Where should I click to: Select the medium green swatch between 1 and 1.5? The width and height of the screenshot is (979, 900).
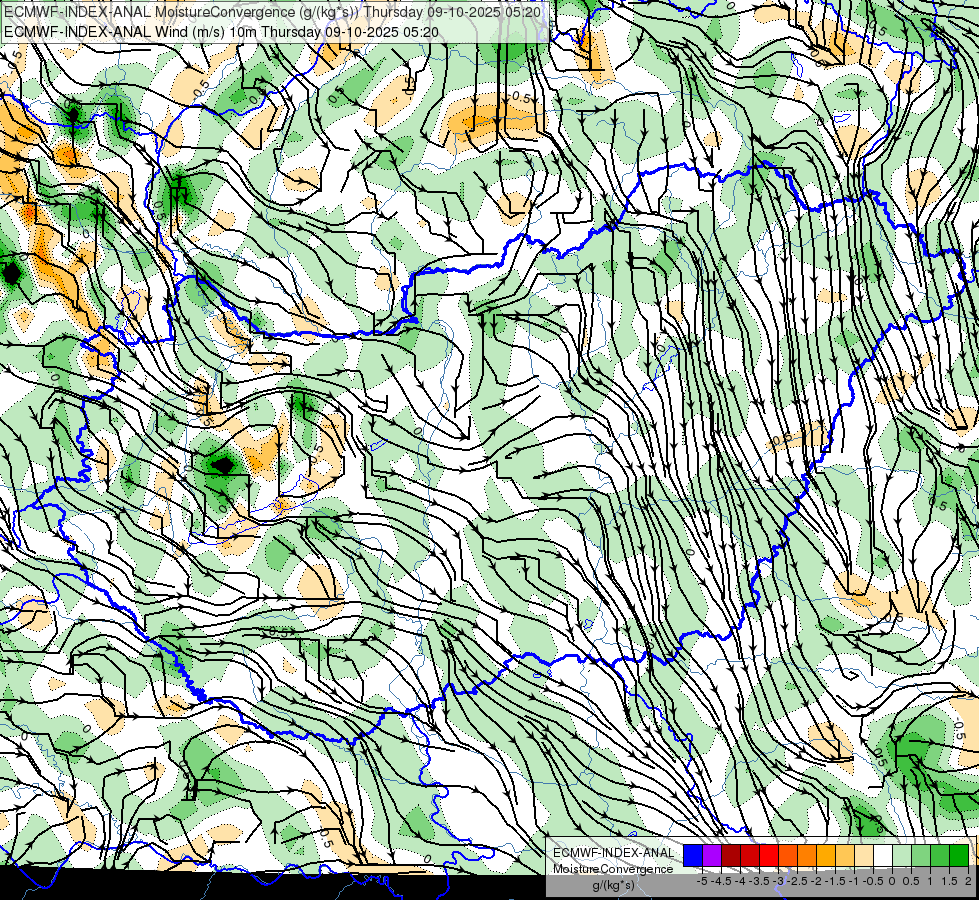click(940, 856)
